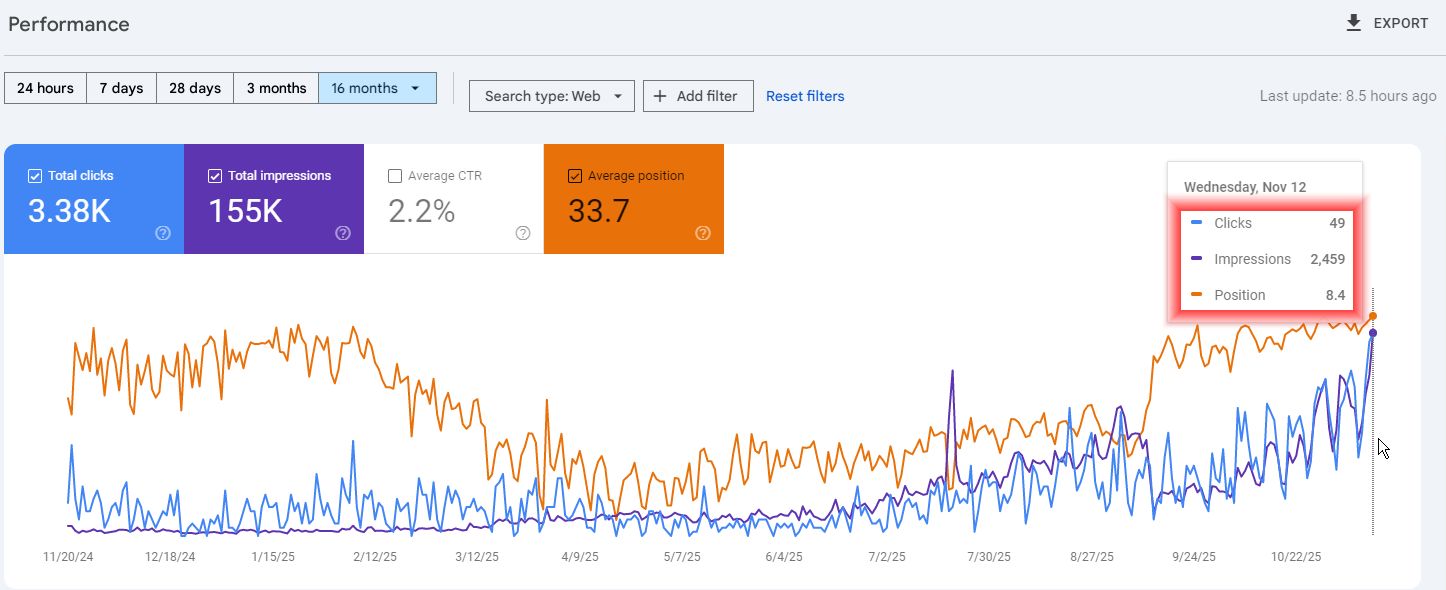Uncheck the Total impressions checkbox
Image resolution: width=1446 pixels, height=590 pixels.
[x=215, y=176]
